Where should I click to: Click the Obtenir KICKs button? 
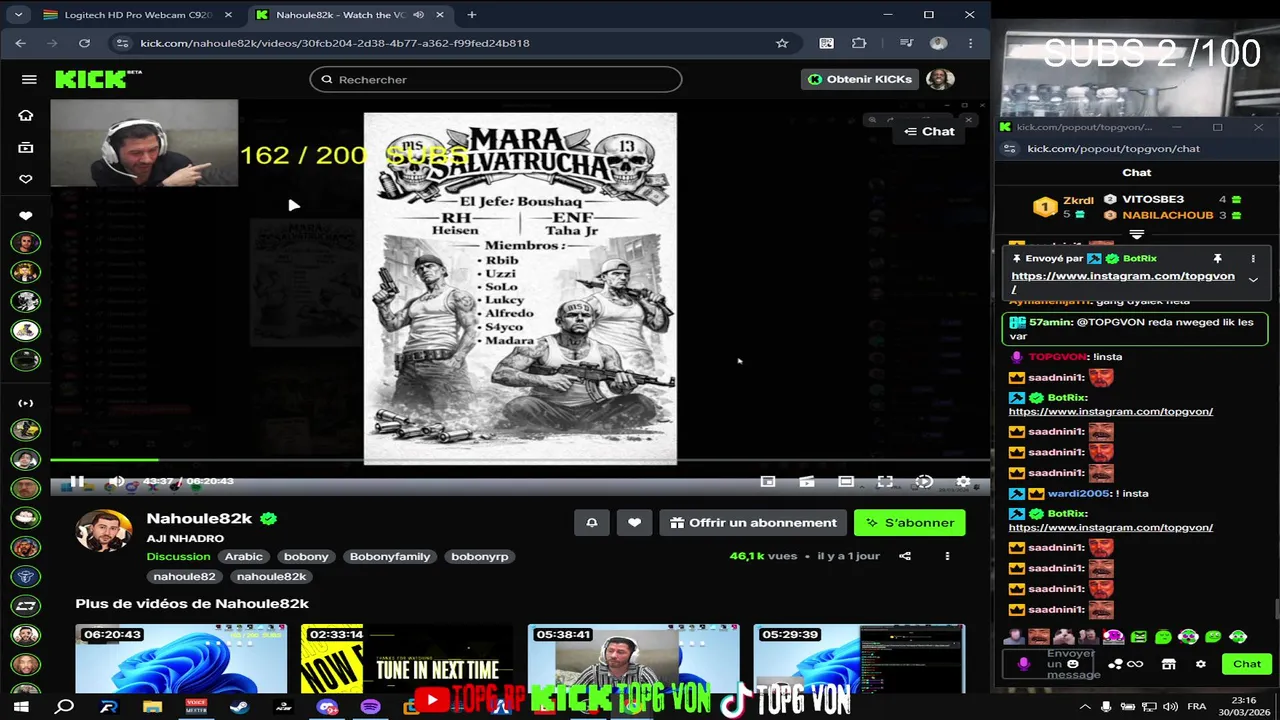pyautogui.click(x=861, y=79)
